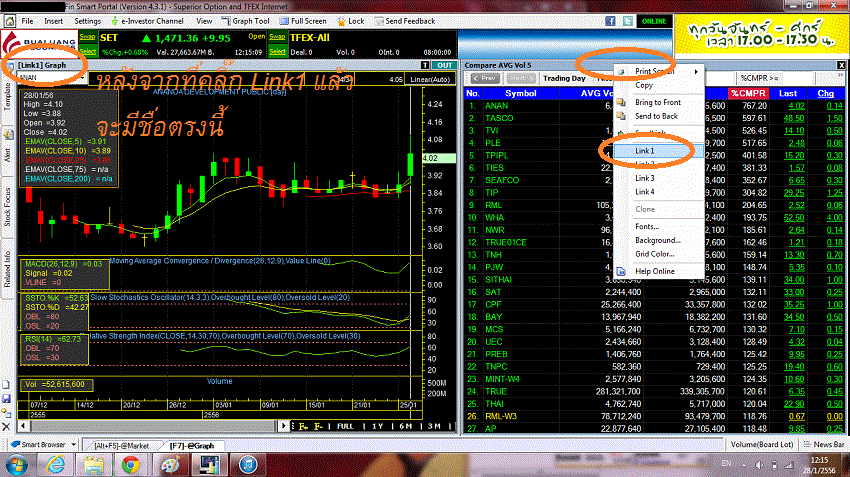
Task: Open the Settings menu
Action: pos(87,21)
